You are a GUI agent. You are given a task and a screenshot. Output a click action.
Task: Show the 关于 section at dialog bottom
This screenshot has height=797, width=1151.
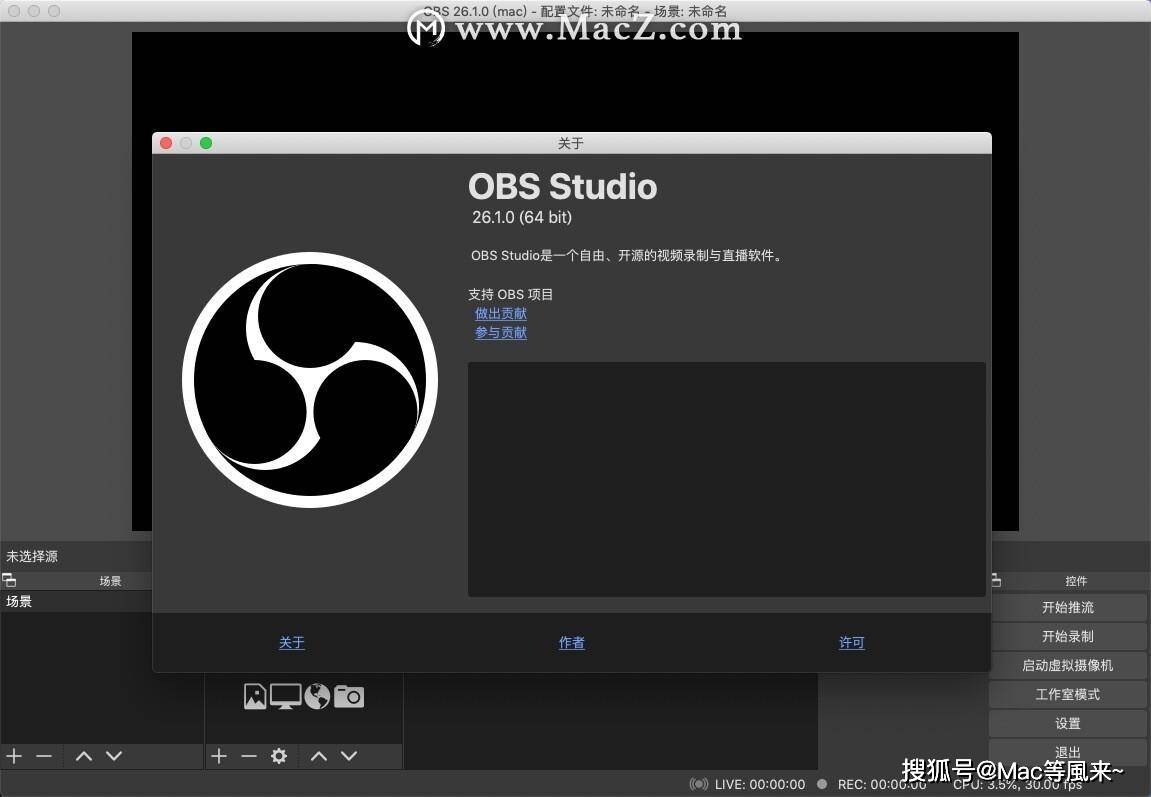[291, 642]
